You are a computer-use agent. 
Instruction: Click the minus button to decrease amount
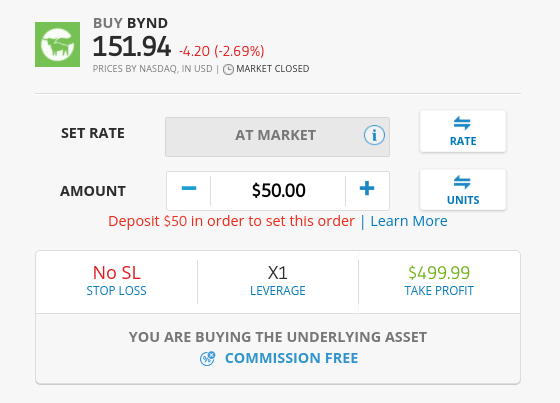(x=189, y=188)
